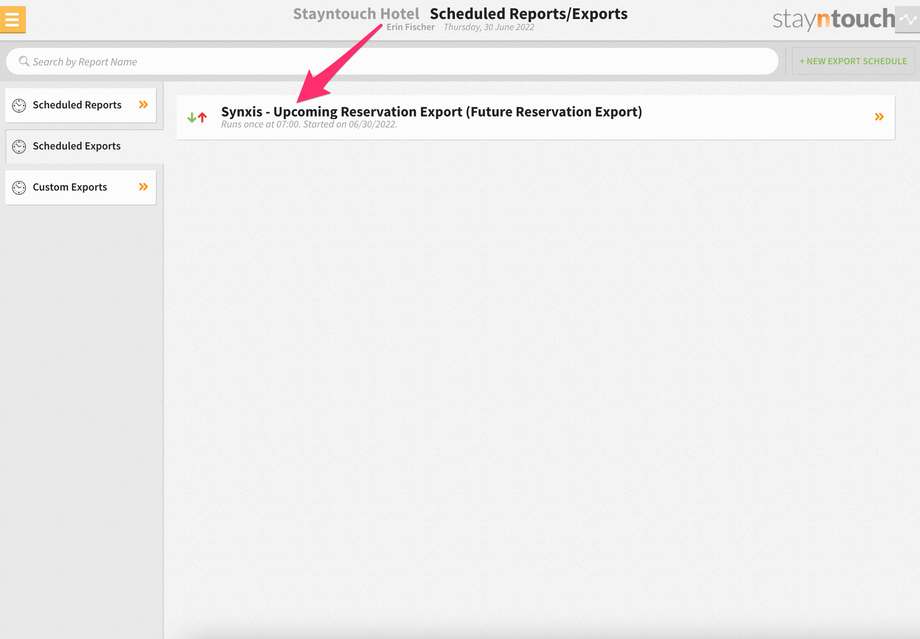Click the activity pulse icon at top right
The image size is (920, 639).
[x=908, y=20]
